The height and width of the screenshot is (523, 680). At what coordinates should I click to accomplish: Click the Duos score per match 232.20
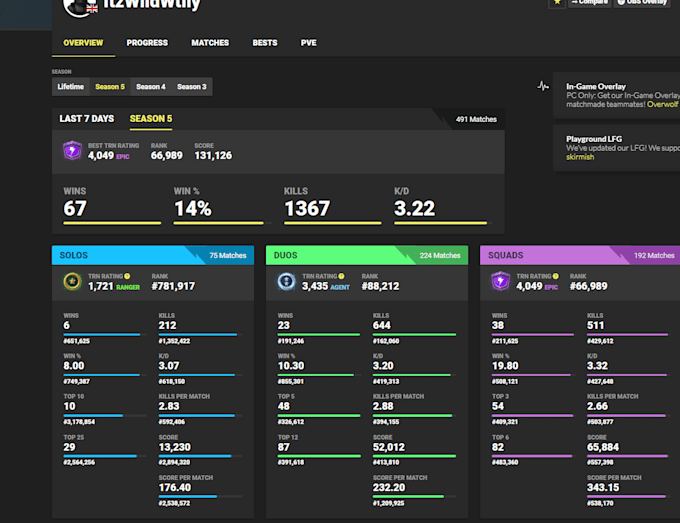389,488
